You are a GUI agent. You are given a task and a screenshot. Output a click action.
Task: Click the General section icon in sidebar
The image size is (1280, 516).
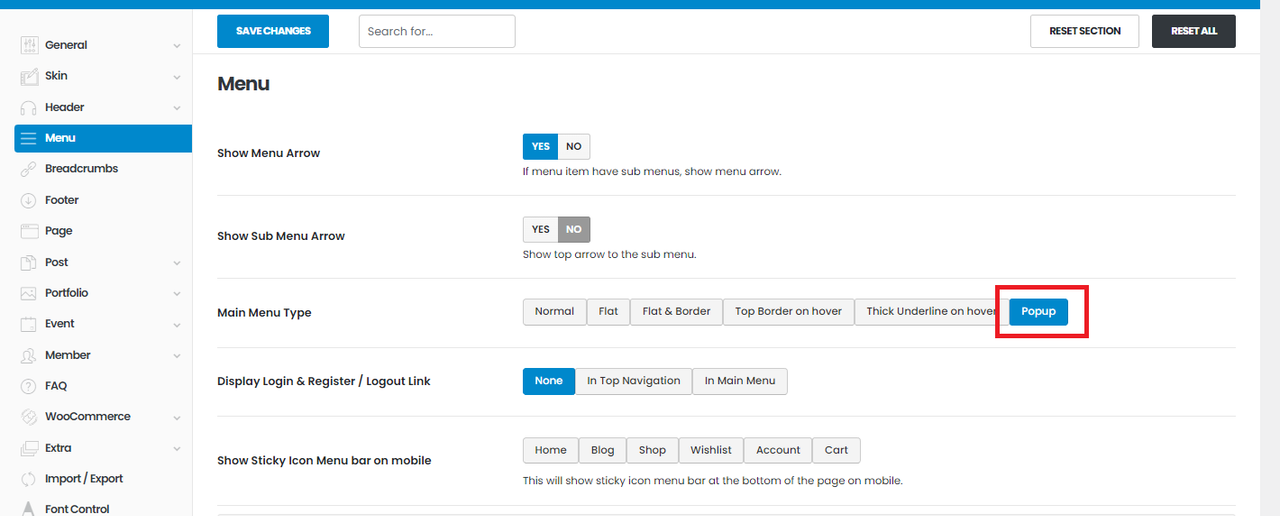(x=28, y=45)
